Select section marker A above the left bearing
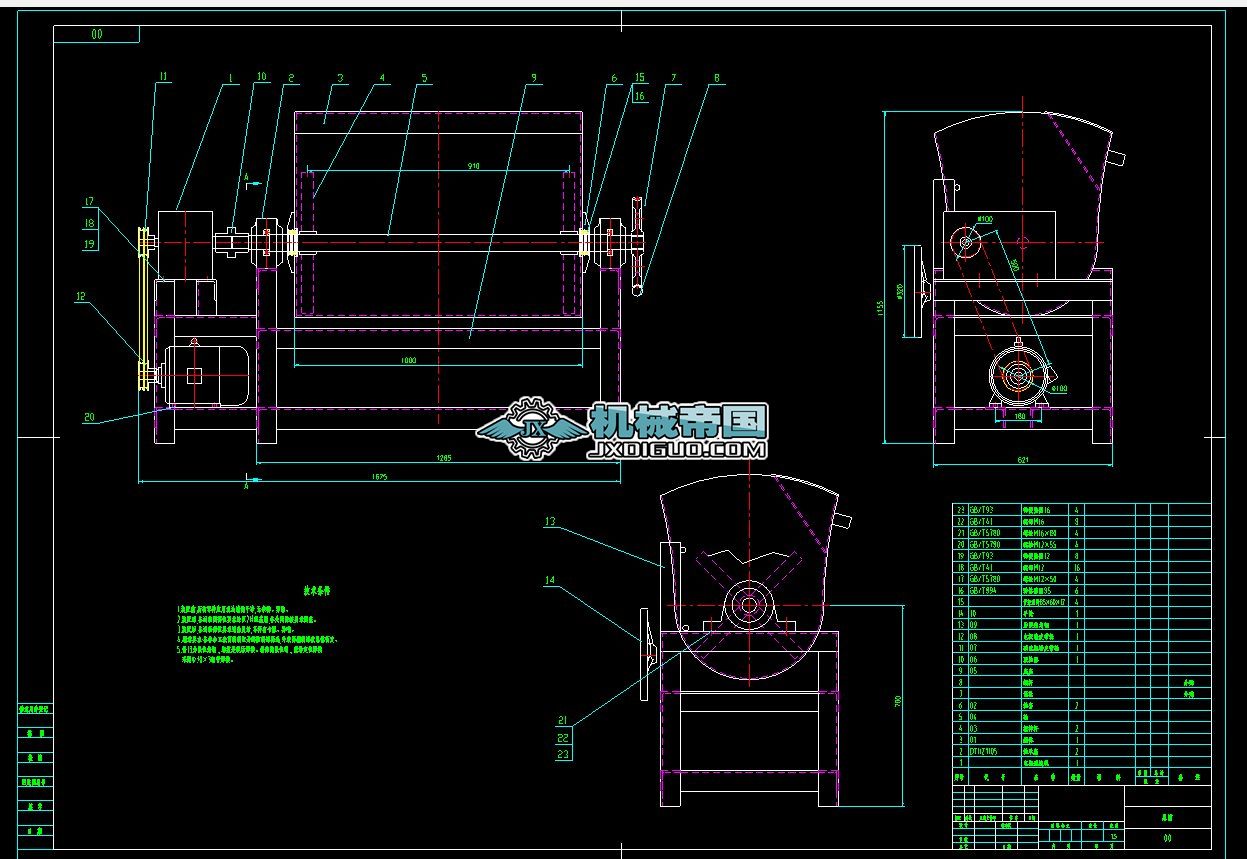Image resolution: width=1247 pixels, height=859 pixels. (x=247, y=175)
